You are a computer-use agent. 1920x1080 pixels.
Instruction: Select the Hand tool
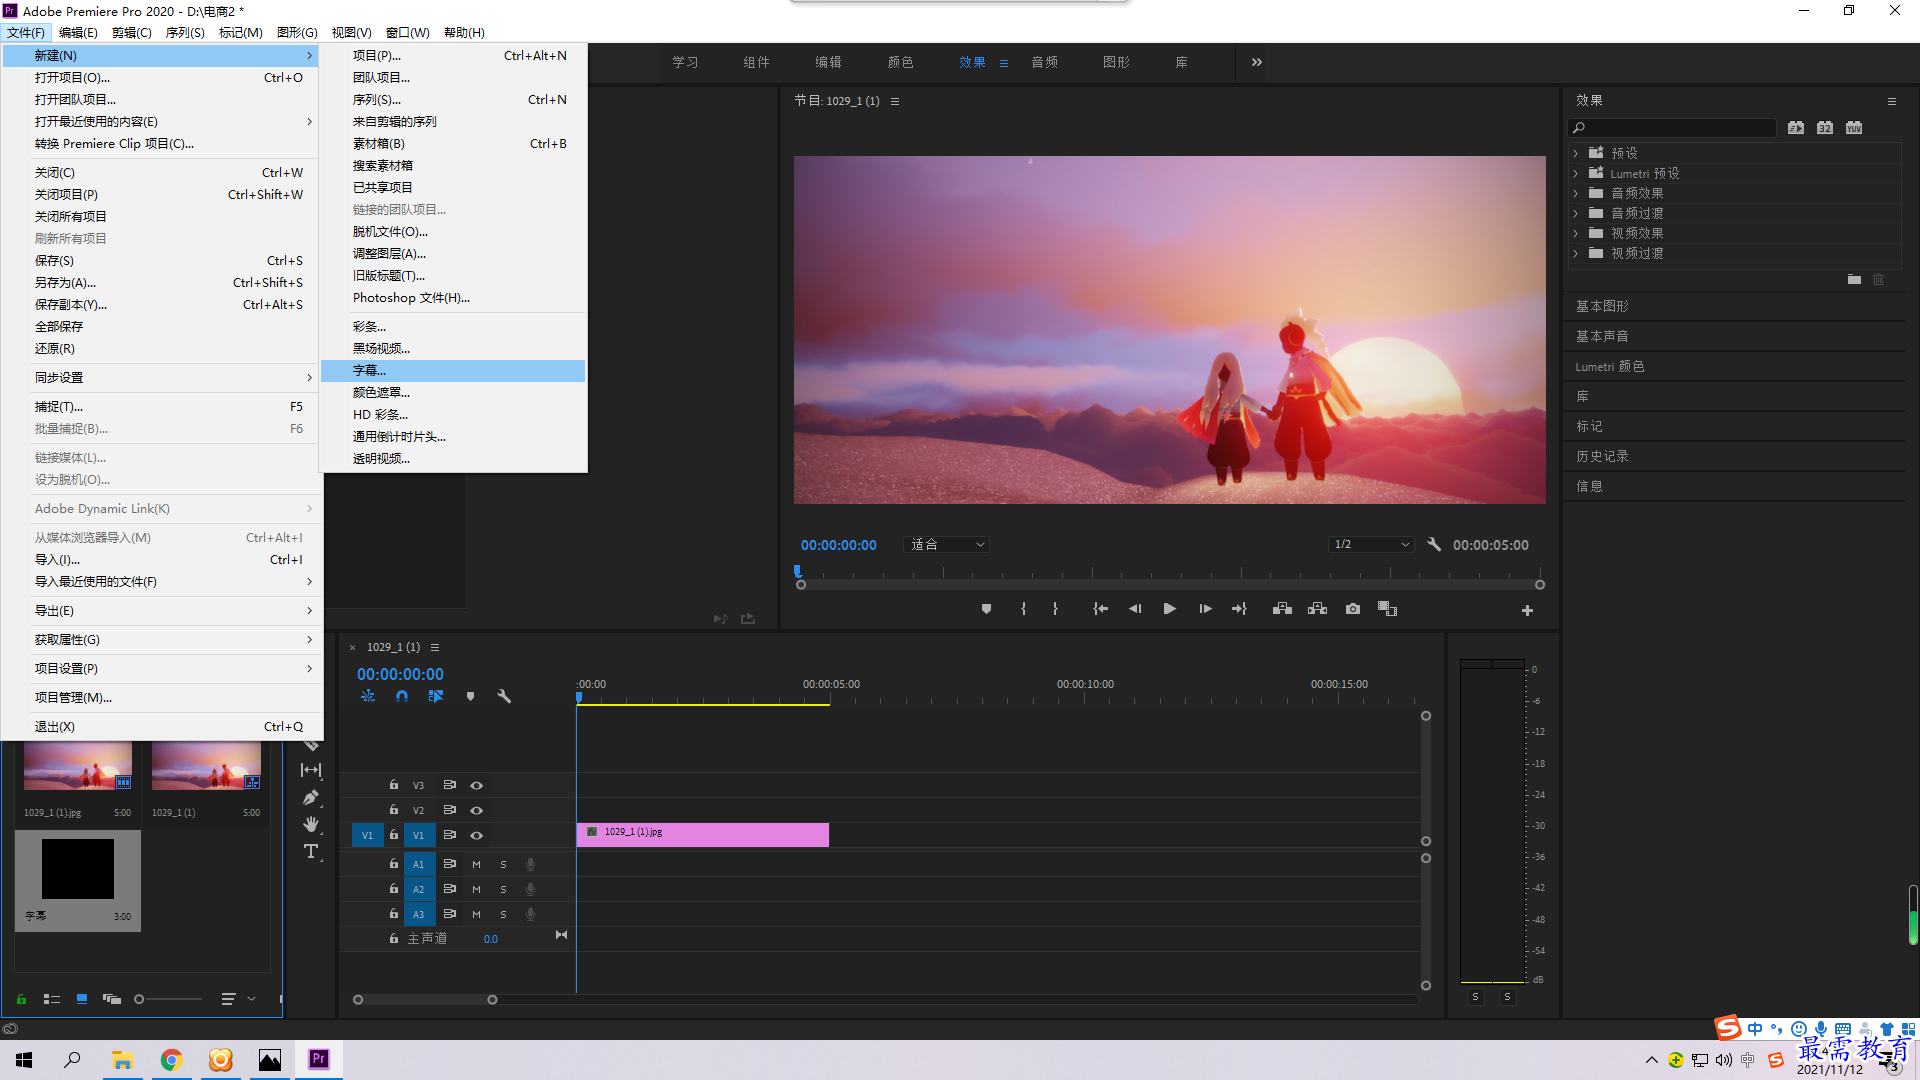click(311, 824)
